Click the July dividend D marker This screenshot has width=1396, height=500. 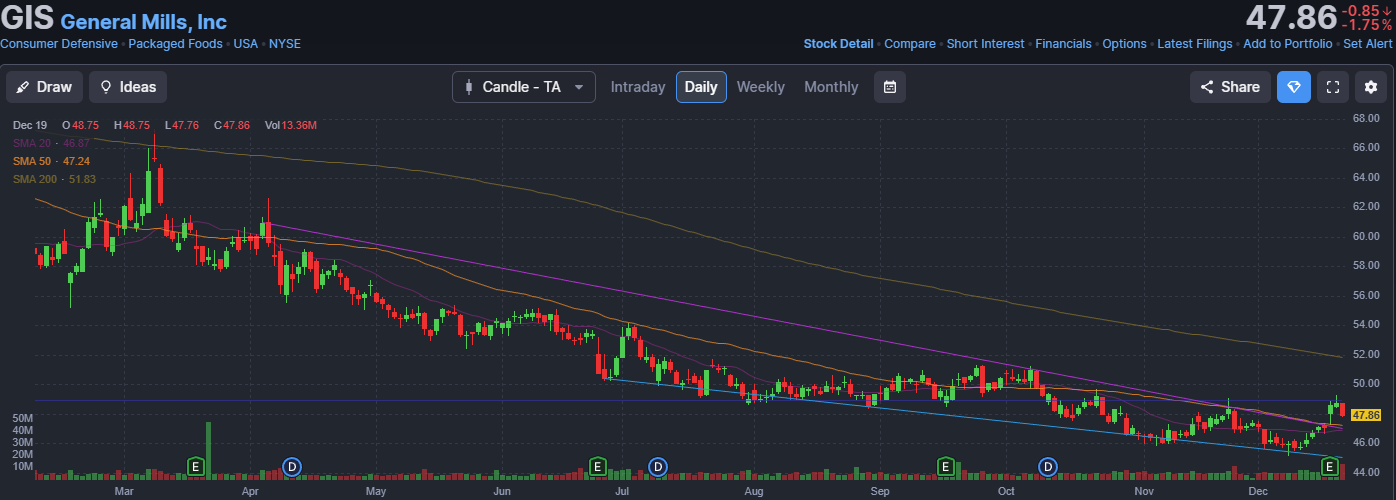coord(658,466)
